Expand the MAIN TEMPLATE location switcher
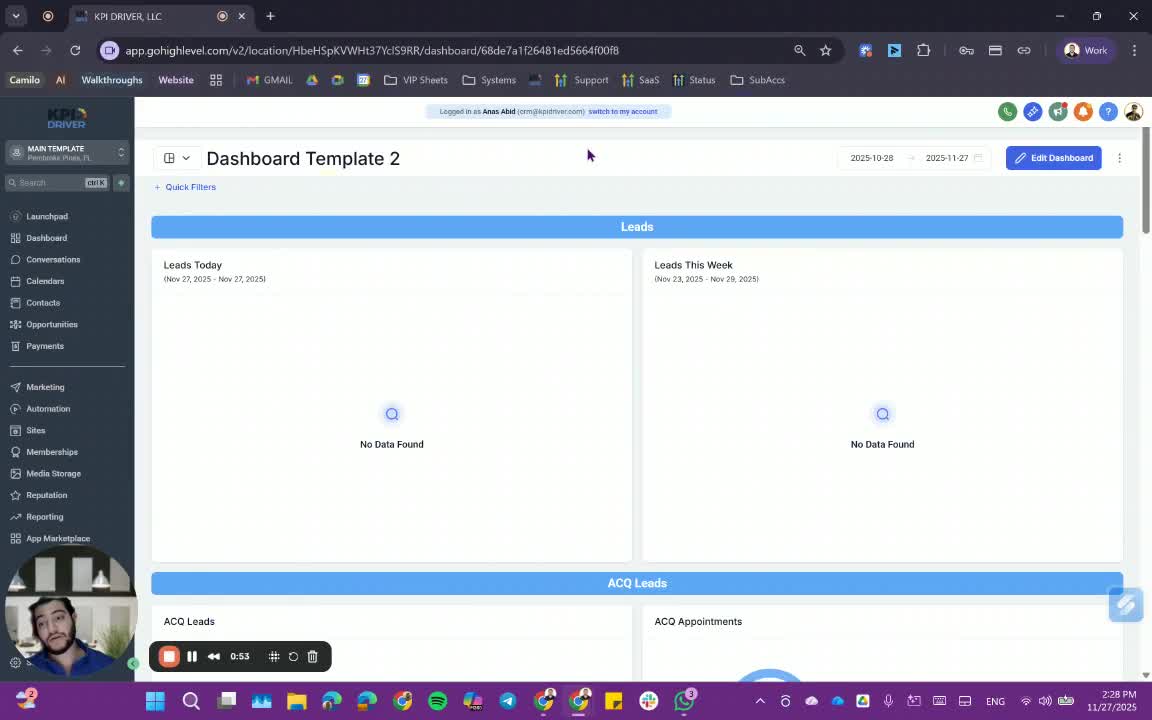 coord(68,153)
